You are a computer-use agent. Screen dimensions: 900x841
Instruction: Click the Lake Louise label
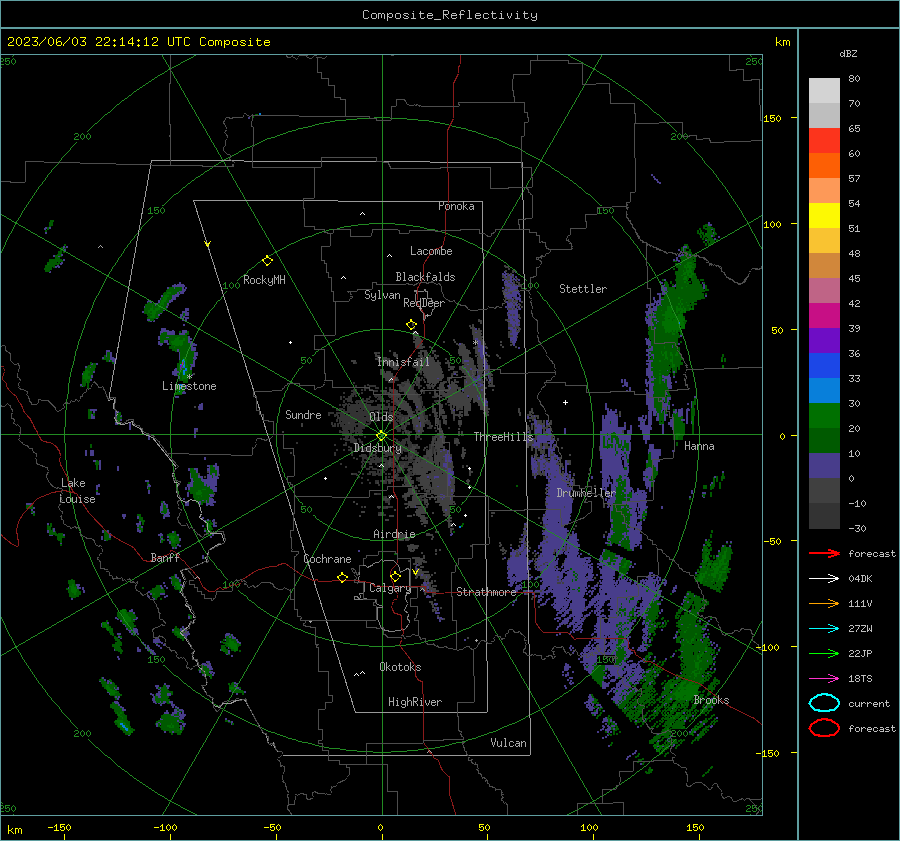(77, 491)
